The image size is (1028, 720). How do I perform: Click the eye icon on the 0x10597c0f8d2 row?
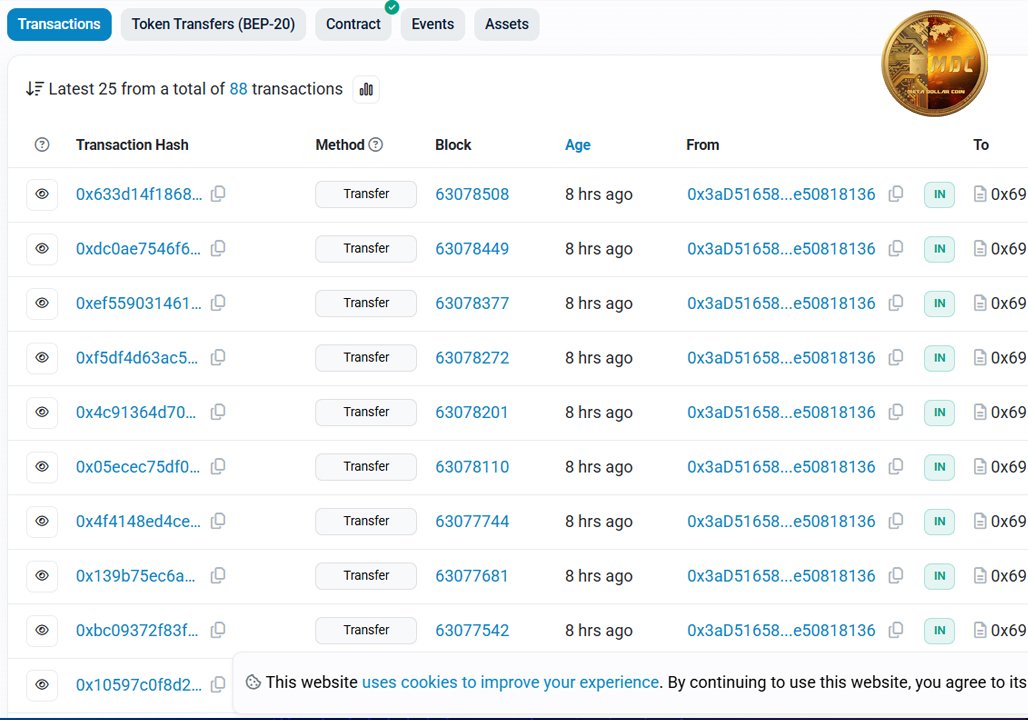coord(41,685)
